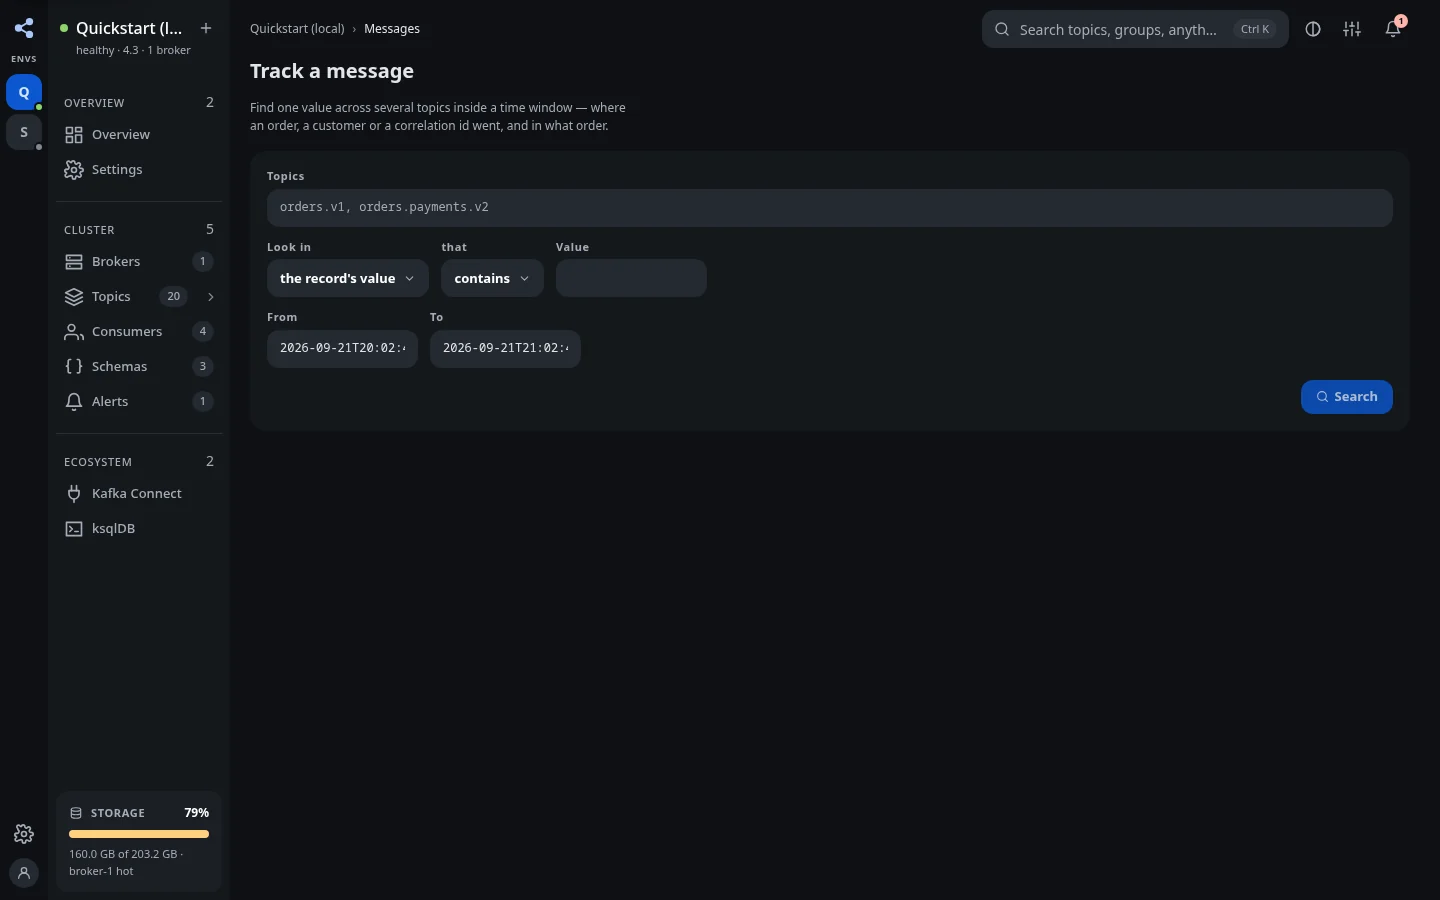Open the 'the record's value' dropdown
Image resolution: width=1440 pixels, height=900 pixels.
point(348,279)
